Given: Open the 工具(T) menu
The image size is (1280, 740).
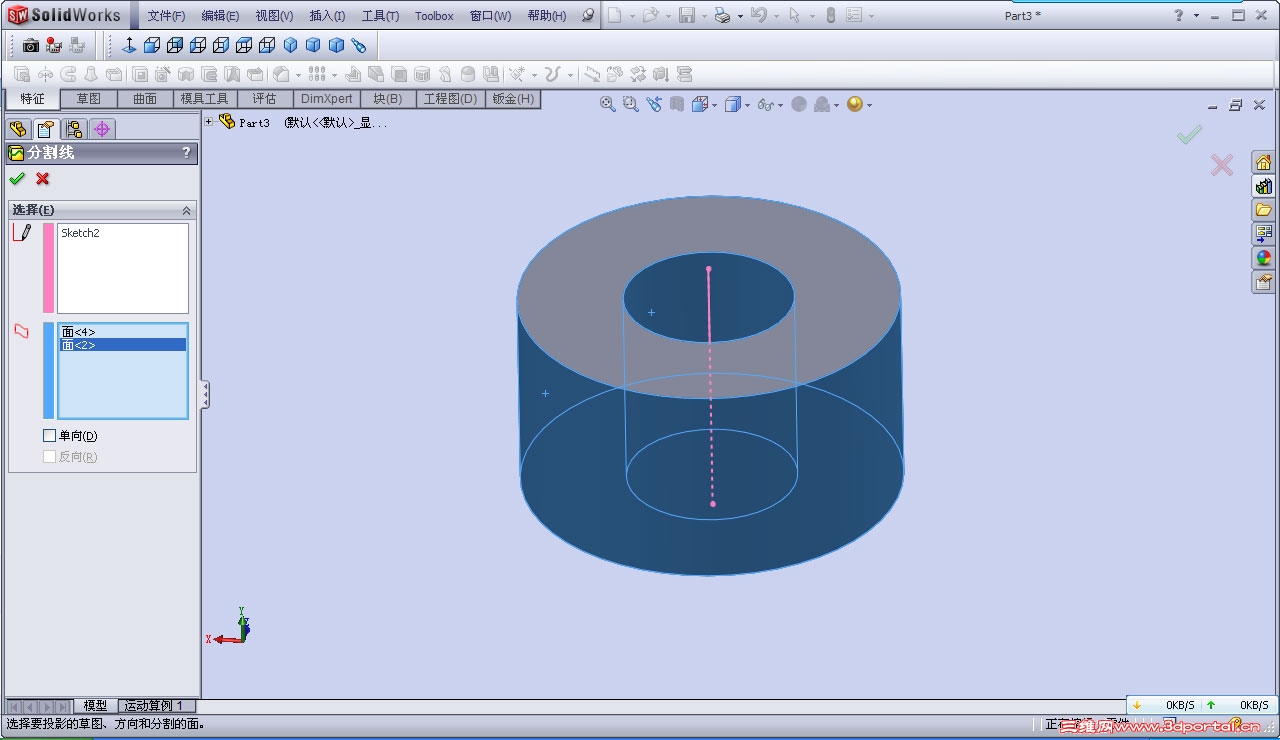Looking at the screenshot, I should [x=380, y=16].
